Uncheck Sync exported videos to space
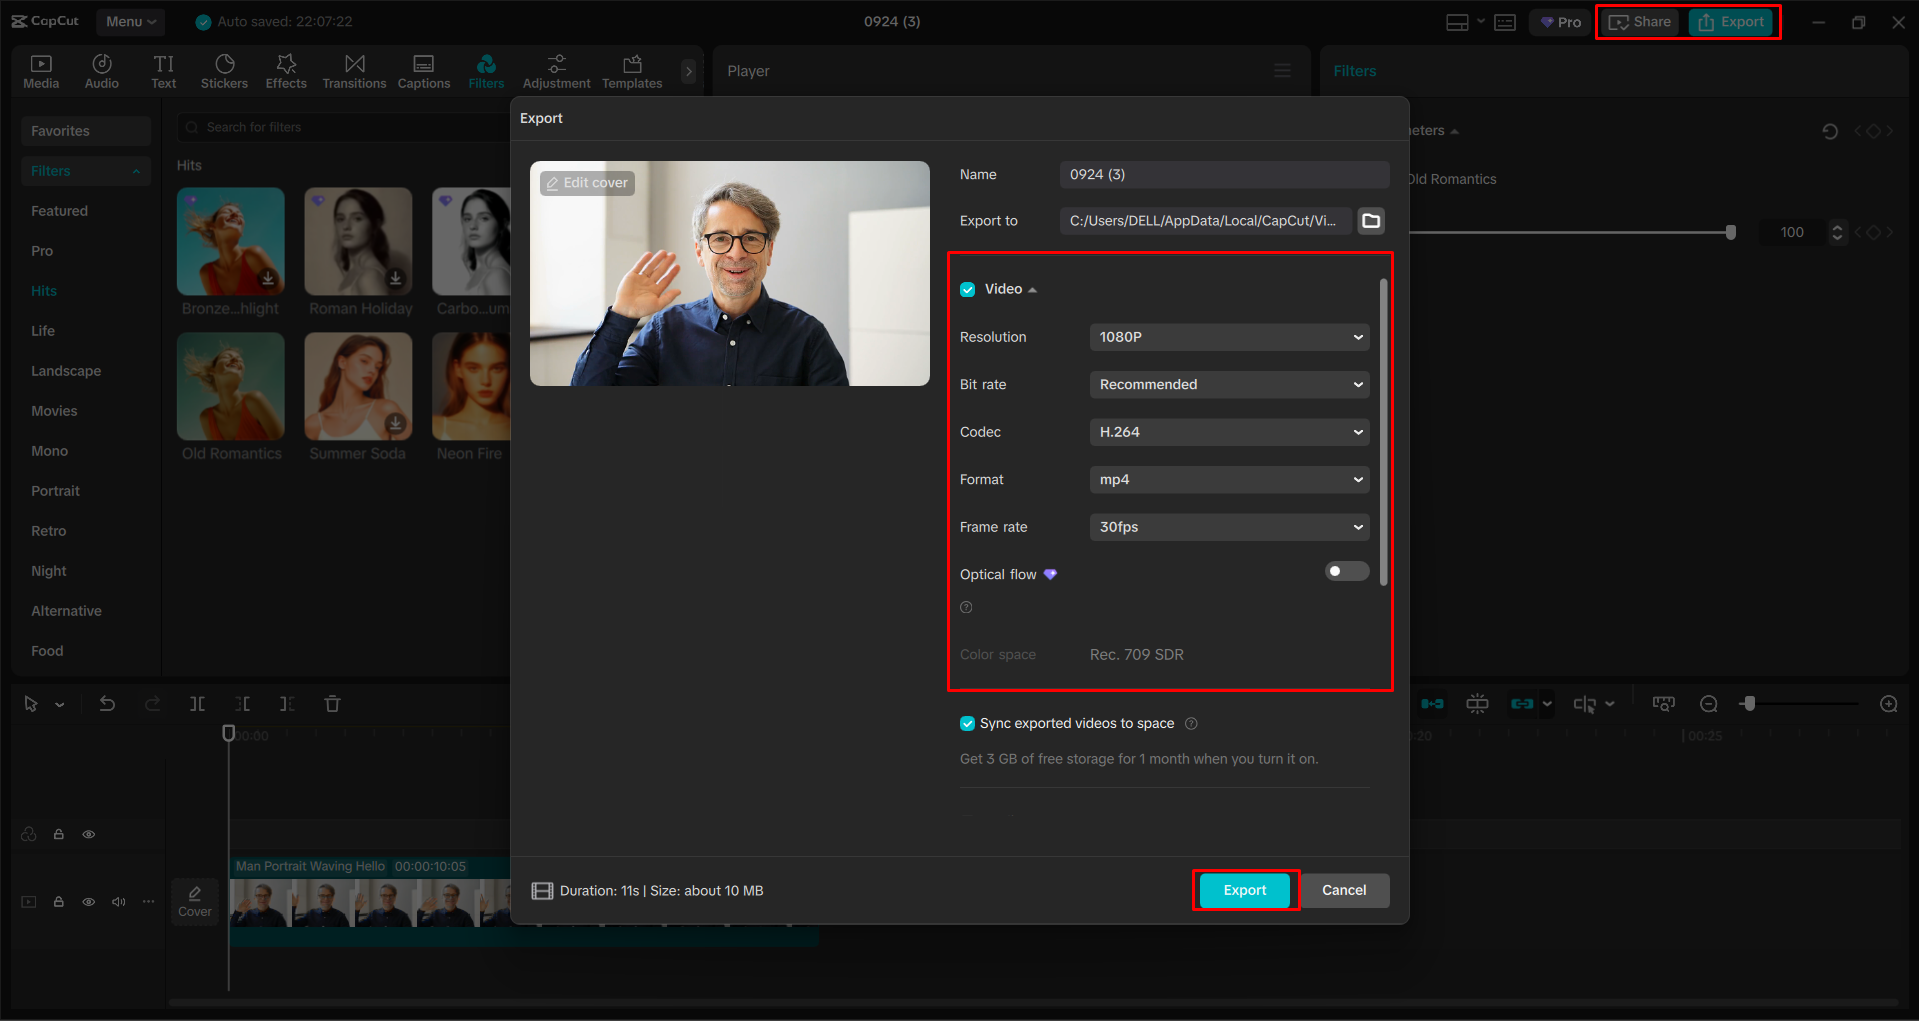Screen dimensions: 1919x1021 tap(967, 723)
